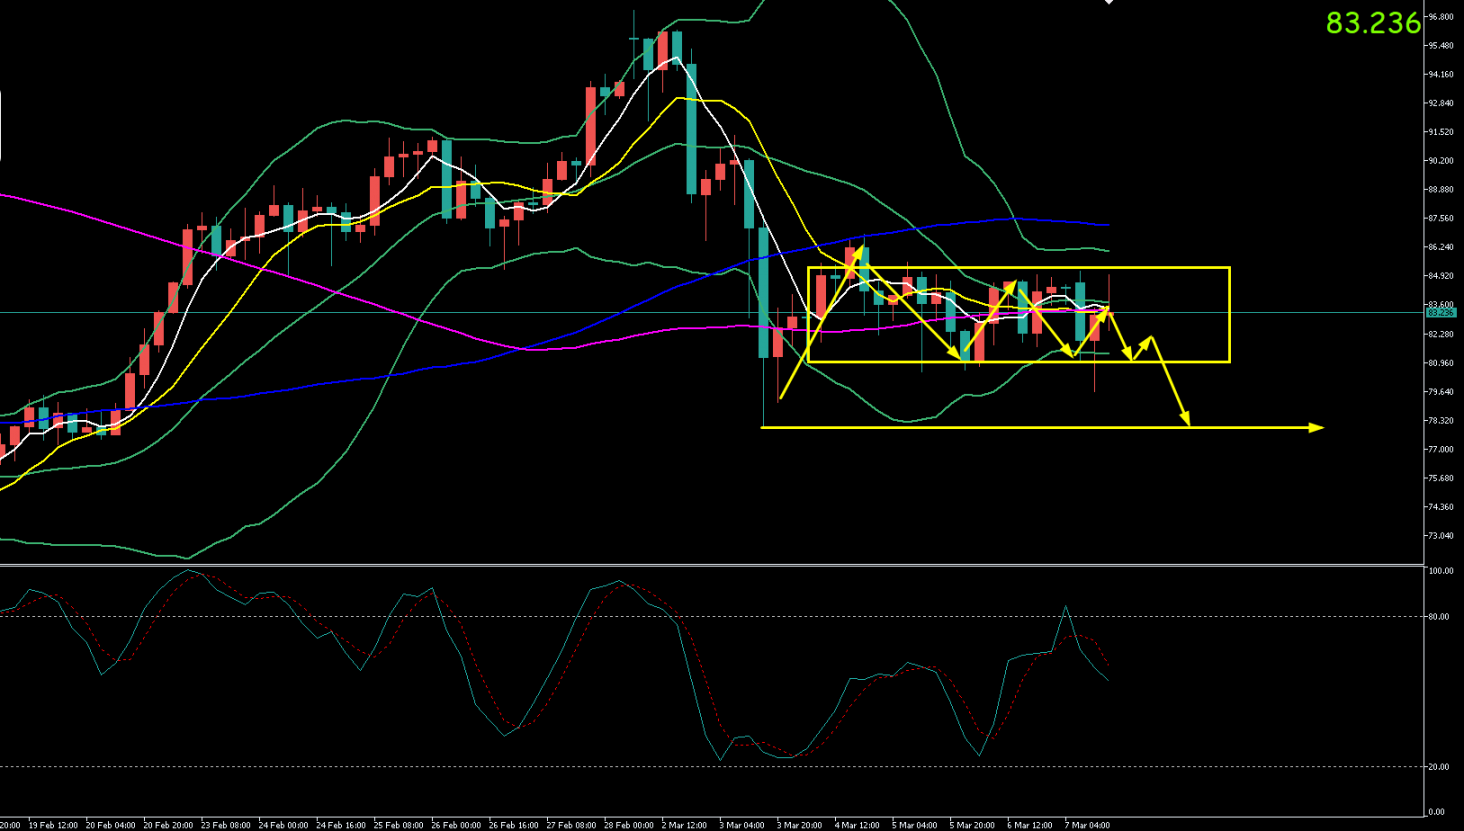Click the arrowhead of the horizontal yellow line

pos(1318,428)
